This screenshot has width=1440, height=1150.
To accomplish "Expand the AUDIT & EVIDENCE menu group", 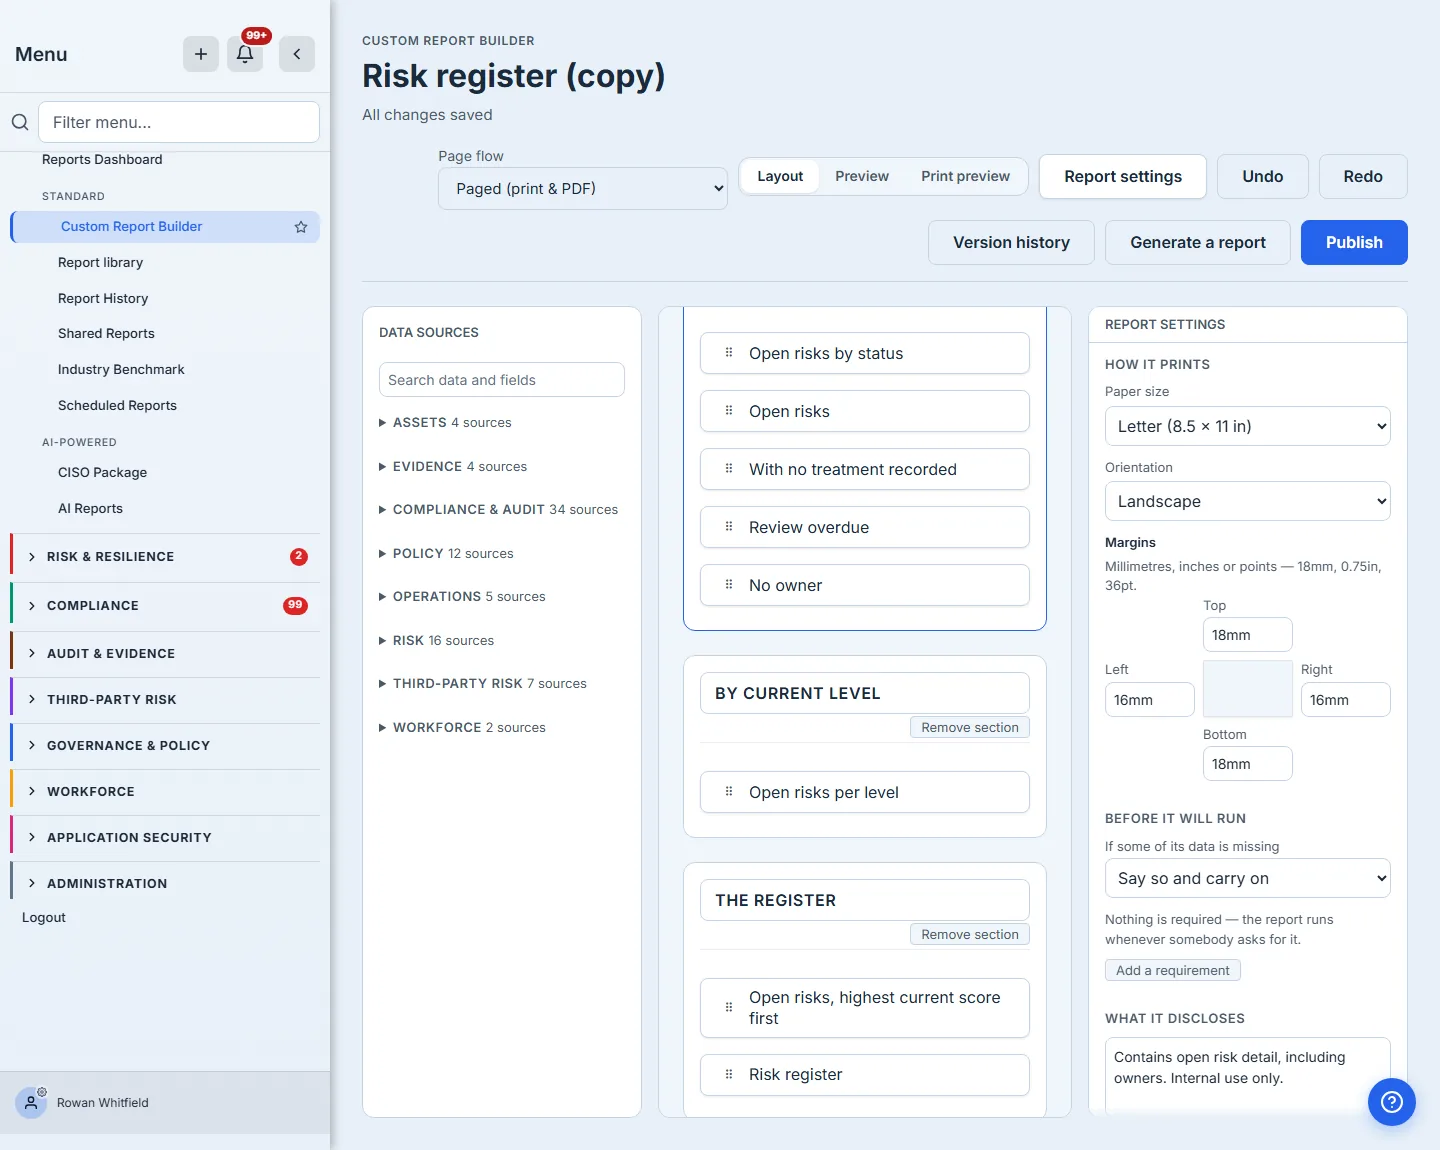I will tap(165, 654).
